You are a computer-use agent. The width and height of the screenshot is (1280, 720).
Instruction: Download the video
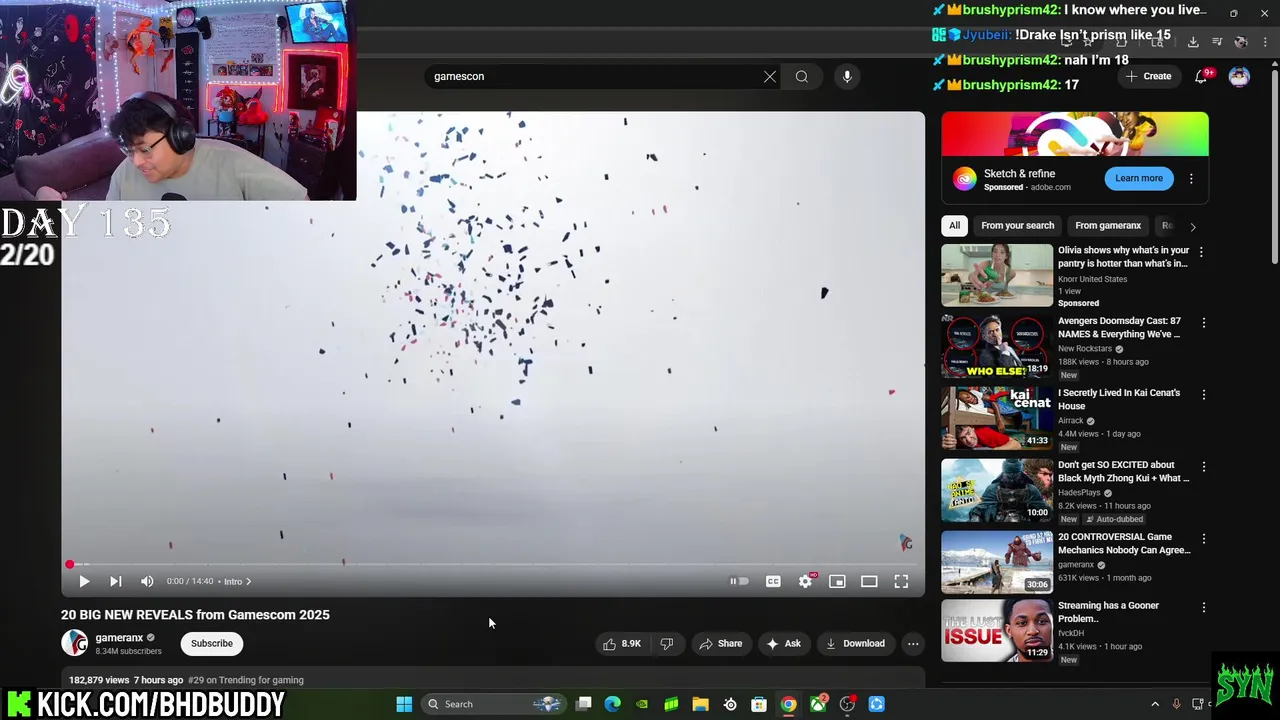[855, 644]
